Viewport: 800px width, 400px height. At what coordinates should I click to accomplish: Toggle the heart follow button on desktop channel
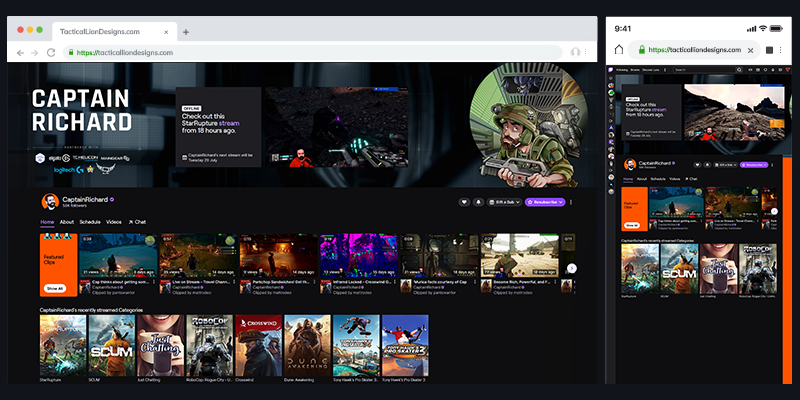click(x=464, y=202)
